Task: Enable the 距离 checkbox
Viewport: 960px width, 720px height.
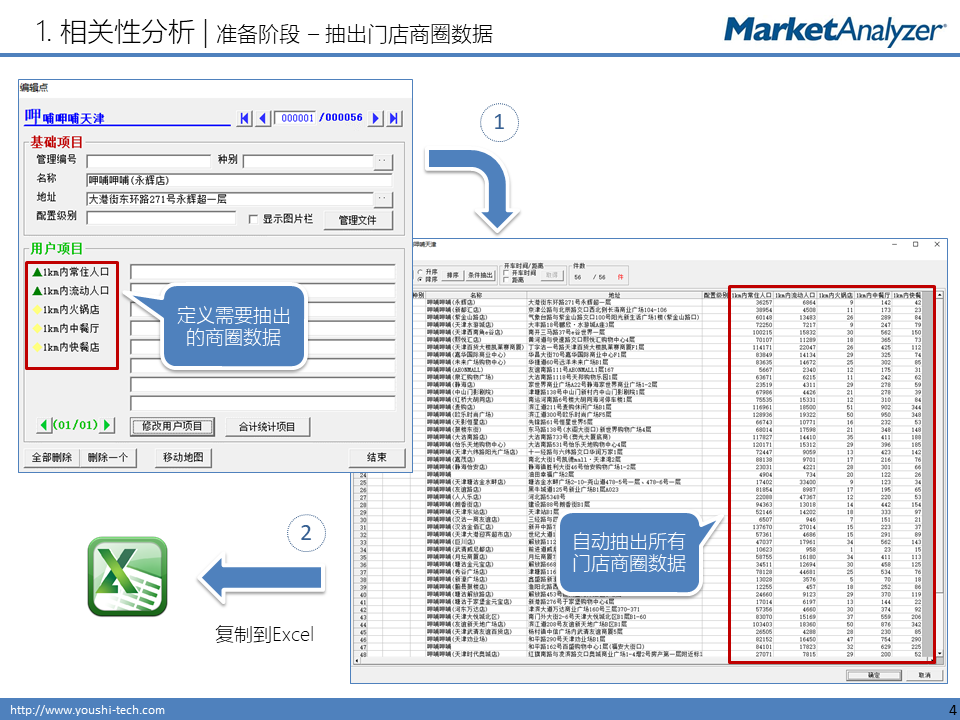Action: (x=506, y=280)
